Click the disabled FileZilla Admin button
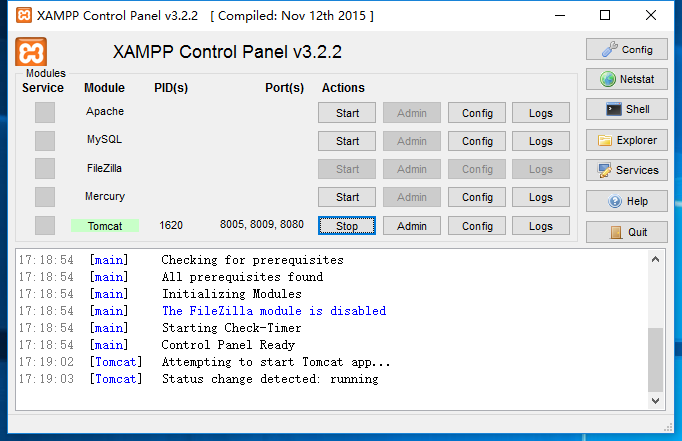The image size is (682, 441). point(411,169)
